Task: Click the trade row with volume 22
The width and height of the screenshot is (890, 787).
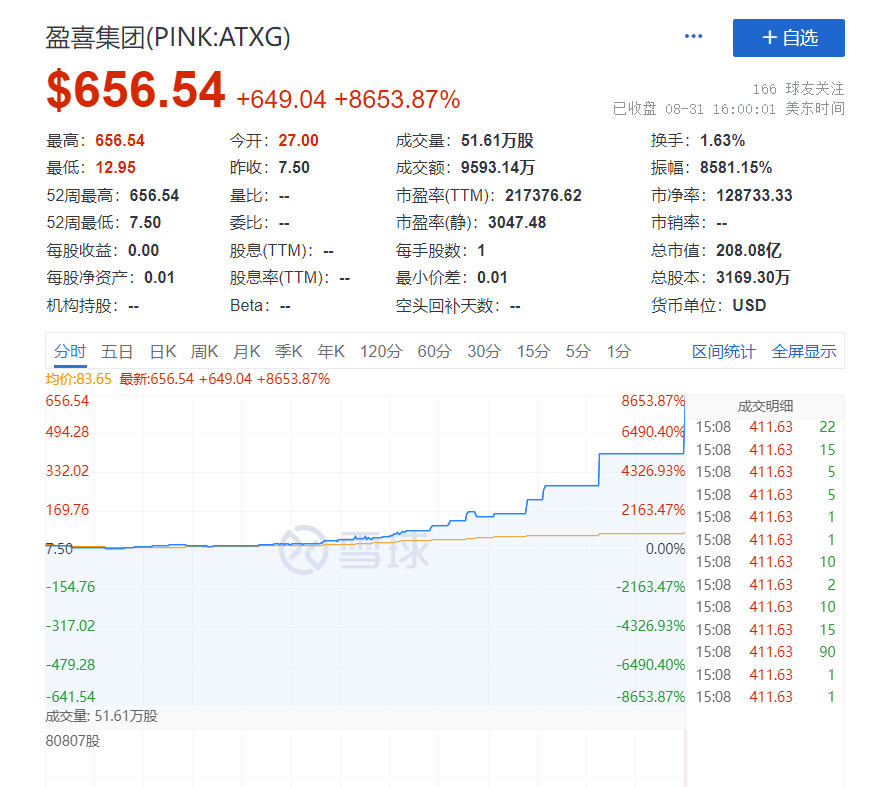Action: coord(765,427)
